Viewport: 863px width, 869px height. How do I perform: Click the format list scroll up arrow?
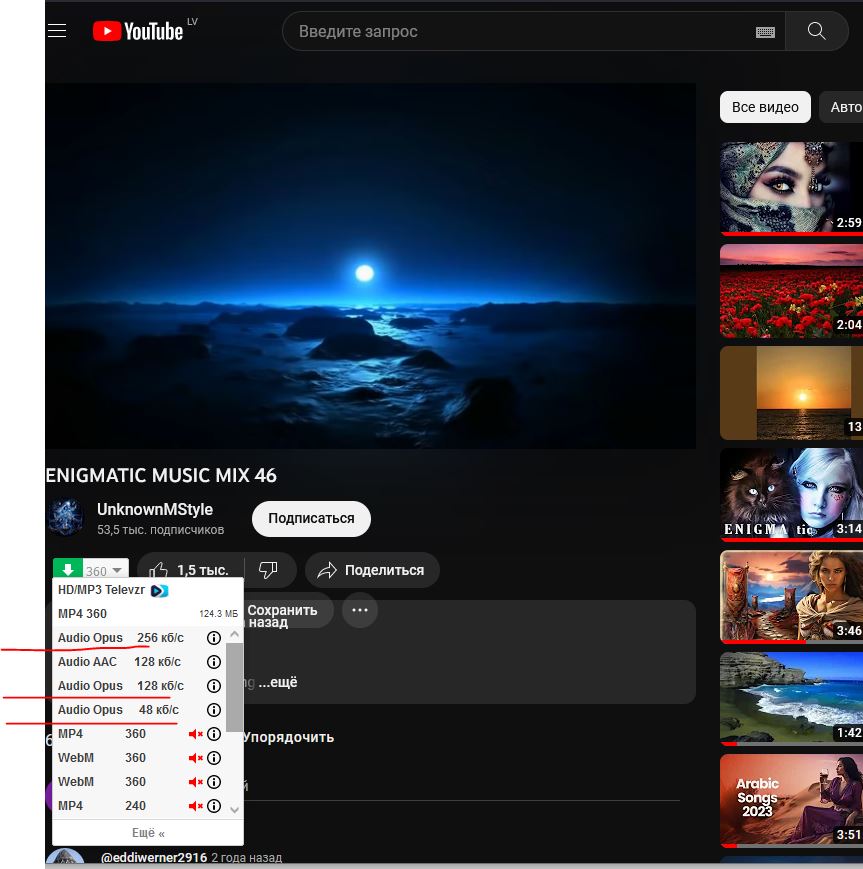234,634
